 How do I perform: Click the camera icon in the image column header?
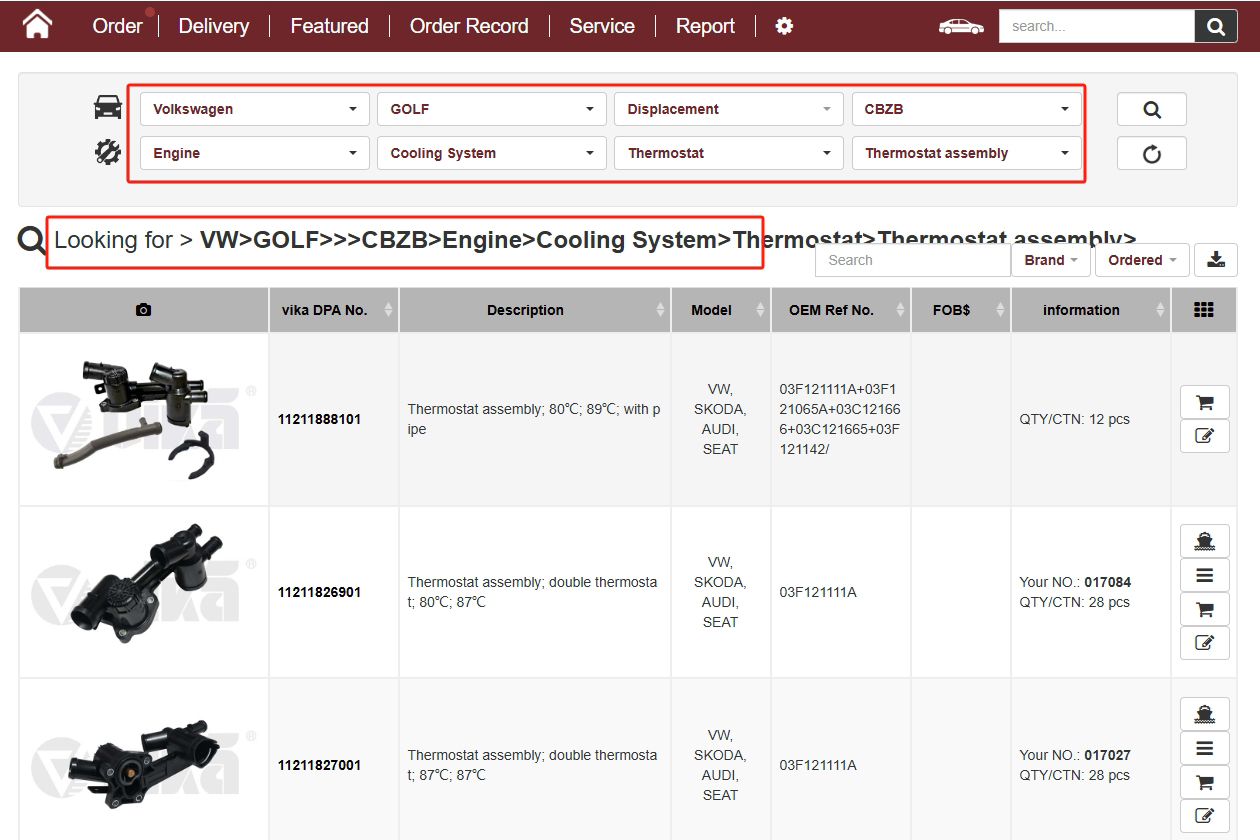[x=143, y=310]
